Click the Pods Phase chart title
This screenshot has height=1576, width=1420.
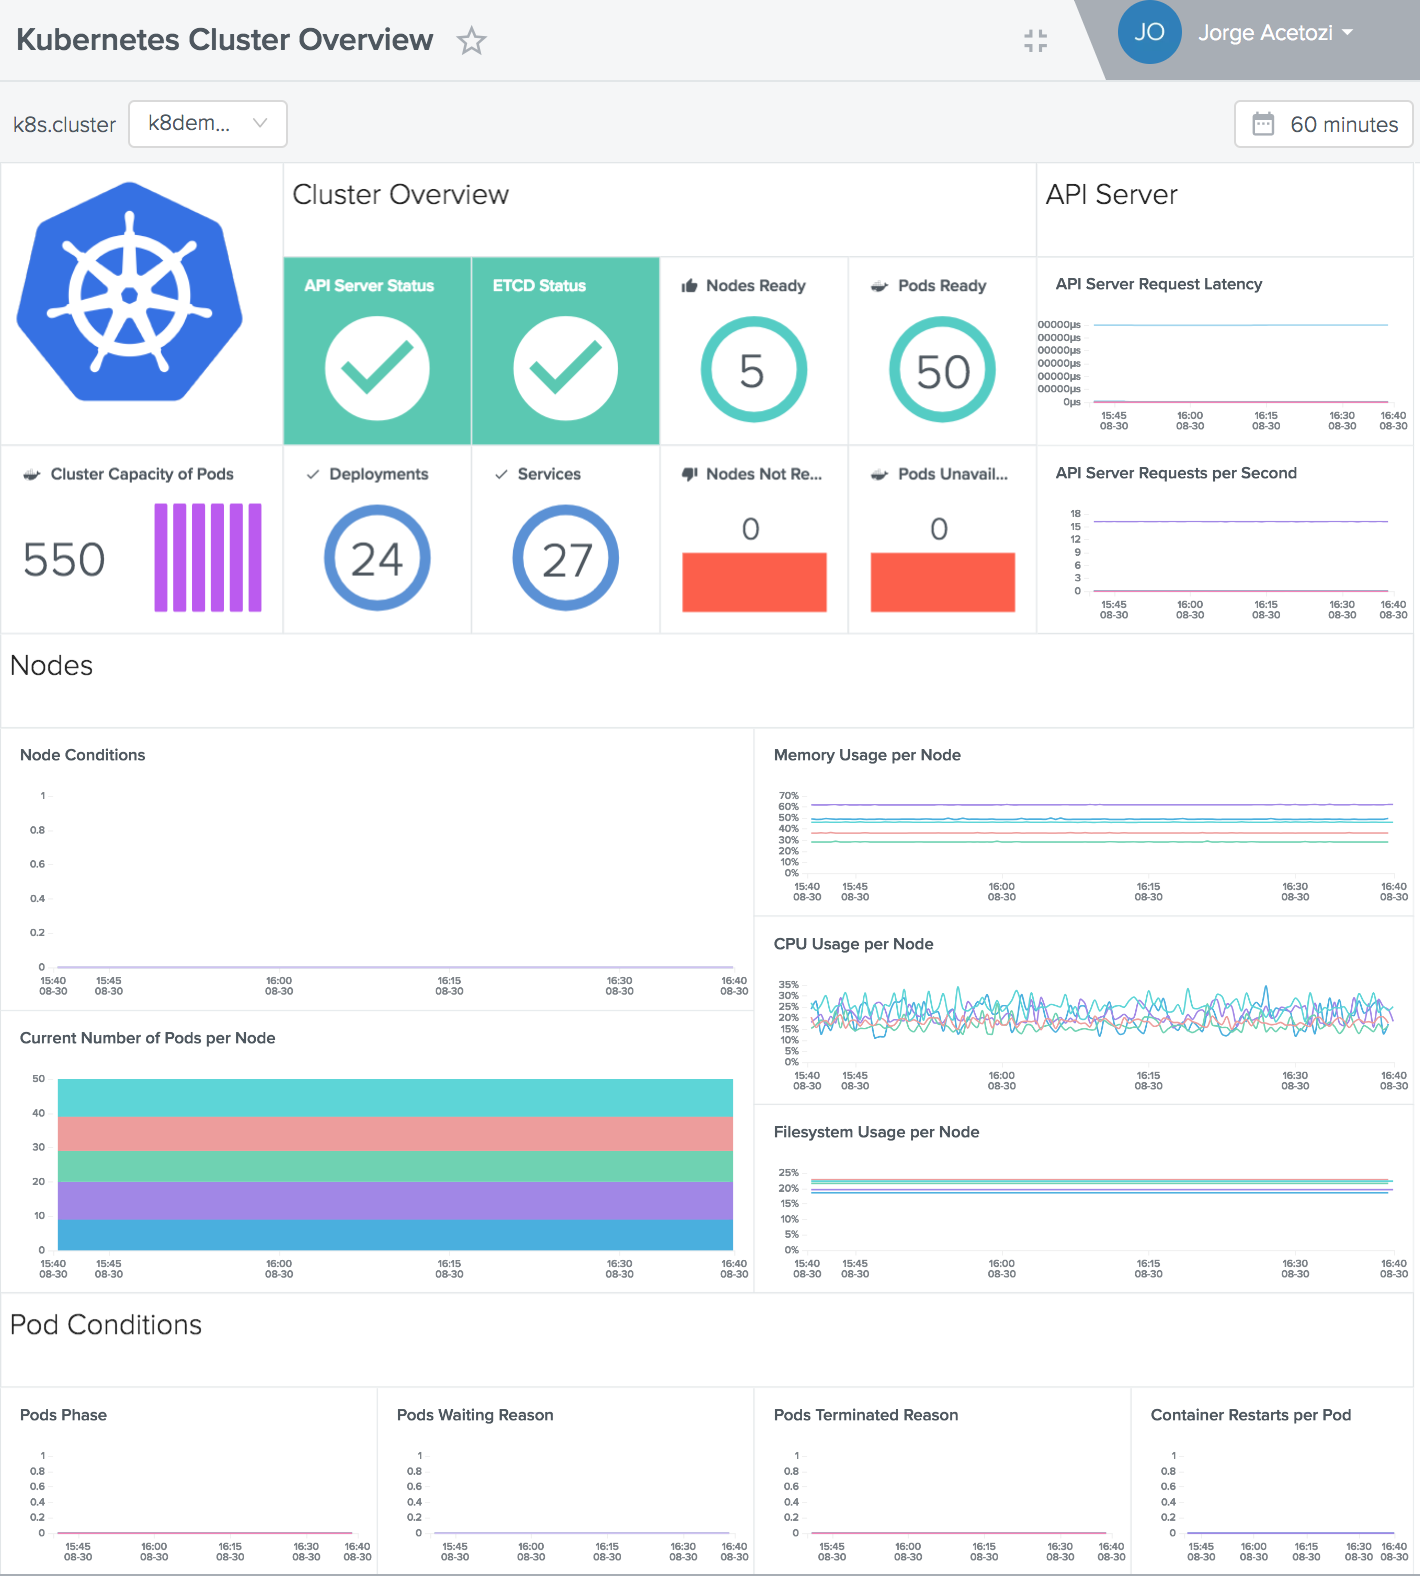(63, 1415)
